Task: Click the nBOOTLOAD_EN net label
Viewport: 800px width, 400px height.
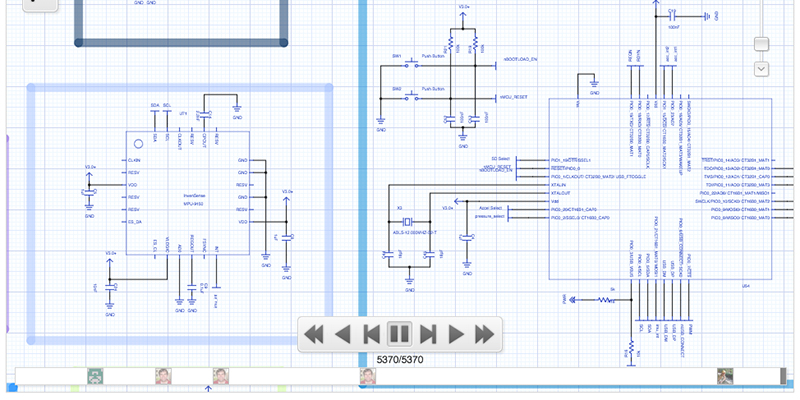Action: [519, 59]
